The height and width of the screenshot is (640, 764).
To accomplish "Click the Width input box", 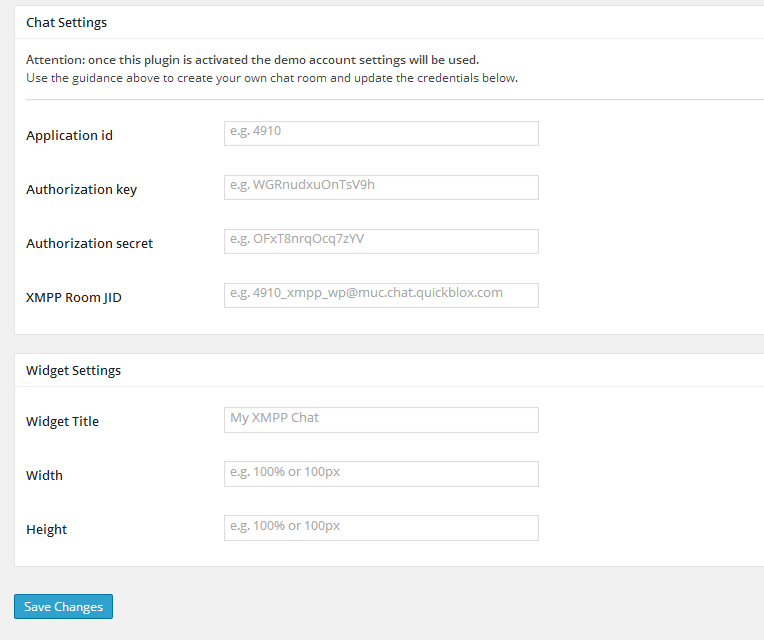I will pos(381,473).
